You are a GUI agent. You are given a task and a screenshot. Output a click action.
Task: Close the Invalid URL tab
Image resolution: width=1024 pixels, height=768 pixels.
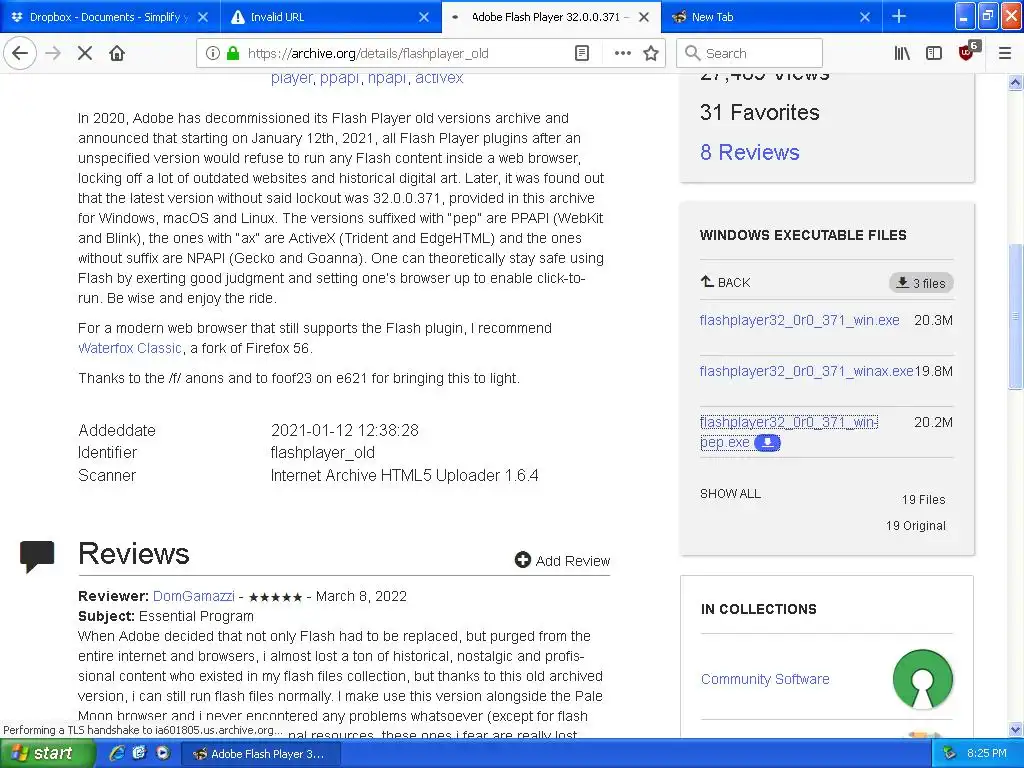pos(424,17)
